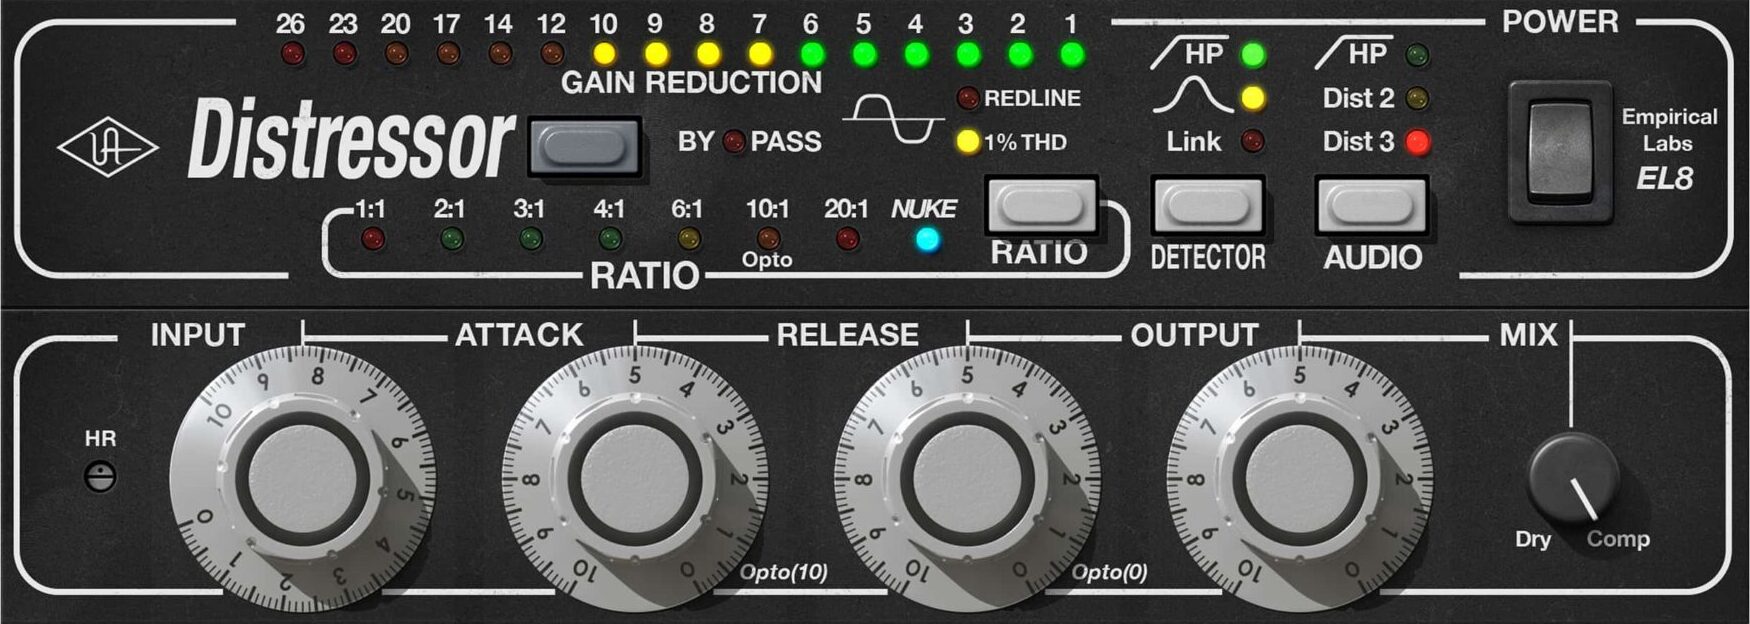Screen dimensions: 1750x624
Task: Adjust the Dry/Comp MIX knob
Action: (x=1573, y=478)
